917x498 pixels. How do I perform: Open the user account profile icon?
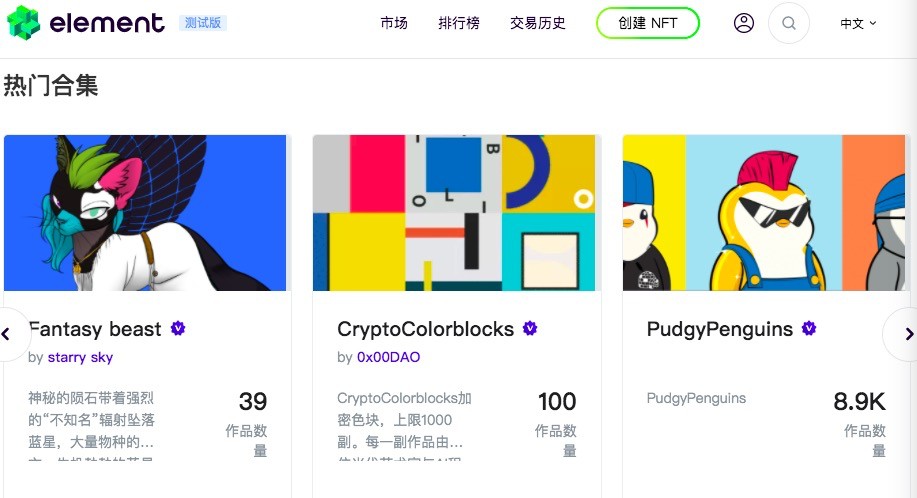click(x=743, y=23)
